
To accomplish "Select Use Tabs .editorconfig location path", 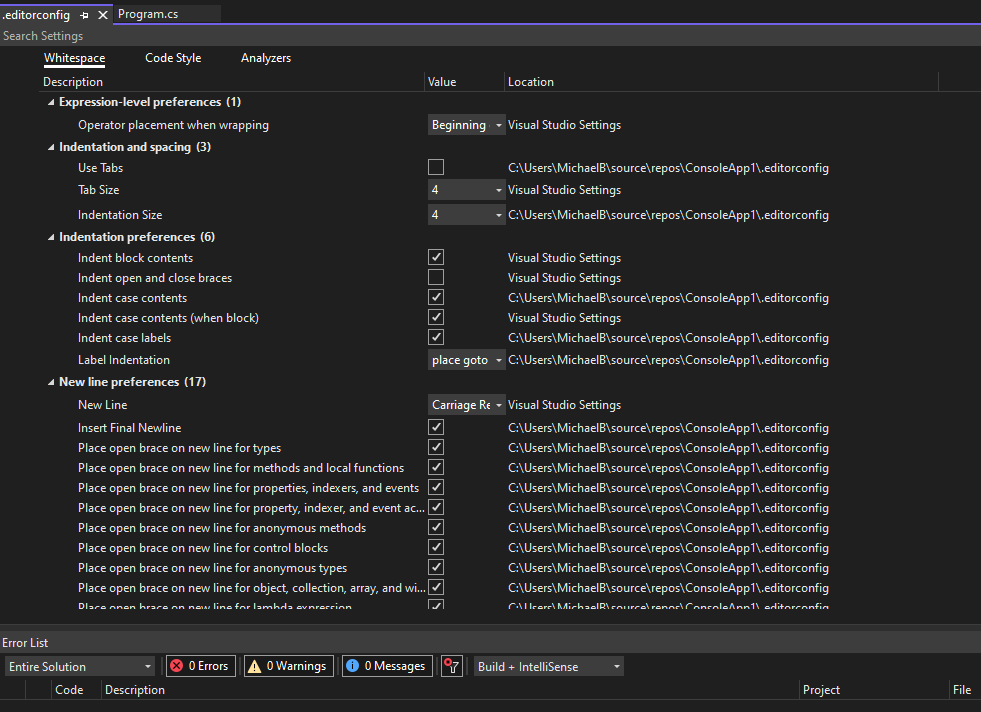I will (x=668, y=168).
